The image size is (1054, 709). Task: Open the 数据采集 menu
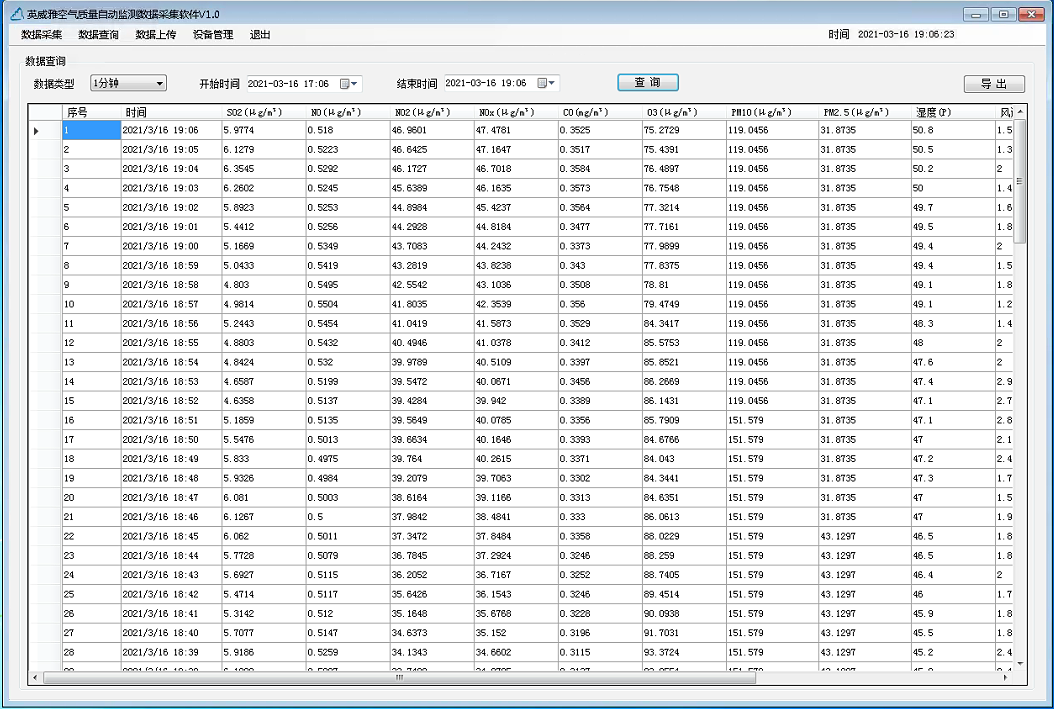[x=41, y=35]
